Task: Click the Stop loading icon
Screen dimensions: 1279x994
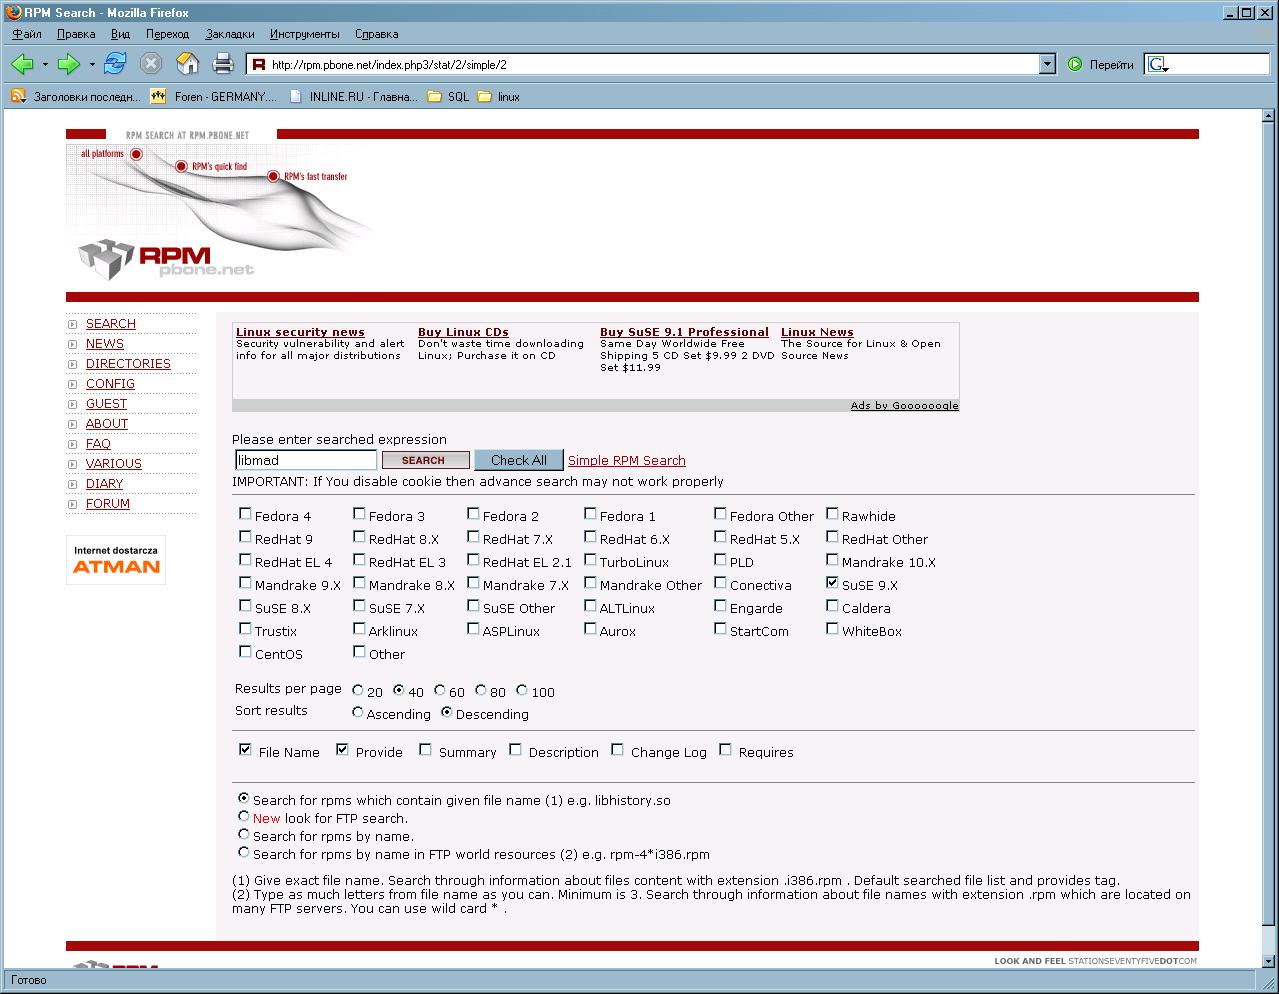Action: click(x=151, y=64)
